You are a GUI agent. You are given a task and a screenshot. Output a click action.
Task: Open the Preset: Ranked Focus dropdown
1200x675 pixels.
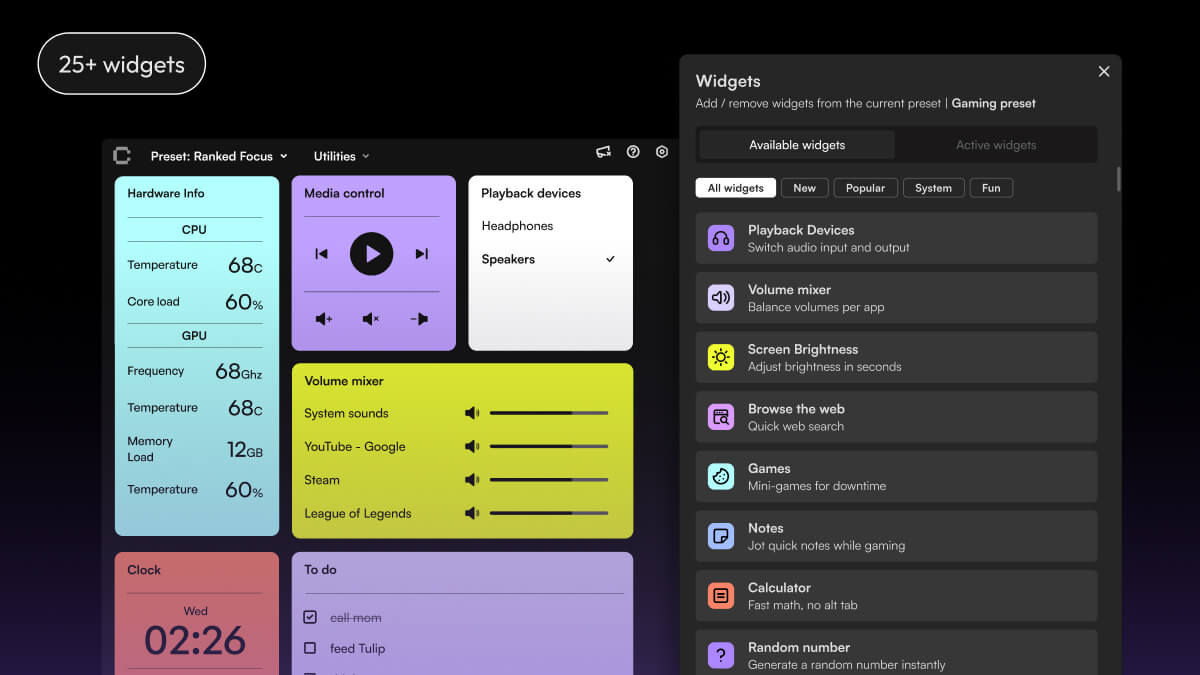[219, 156]
